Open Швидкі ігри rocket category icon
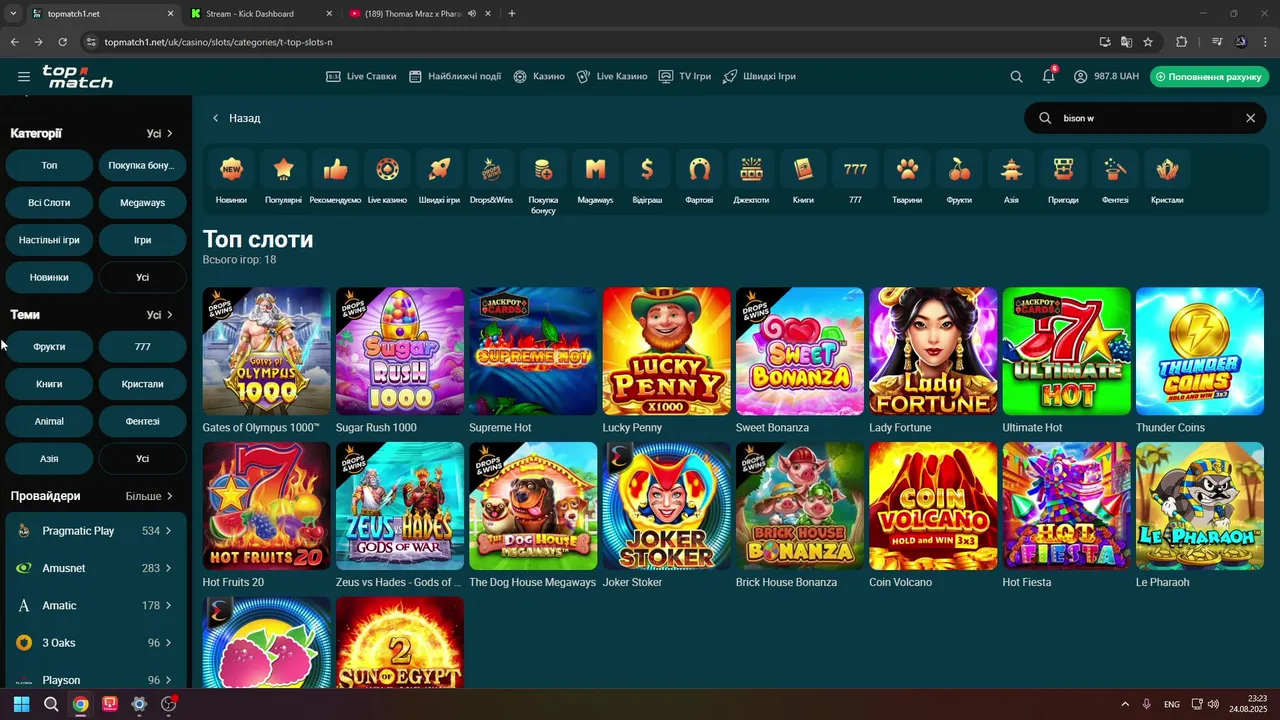 tap(439, 169)
